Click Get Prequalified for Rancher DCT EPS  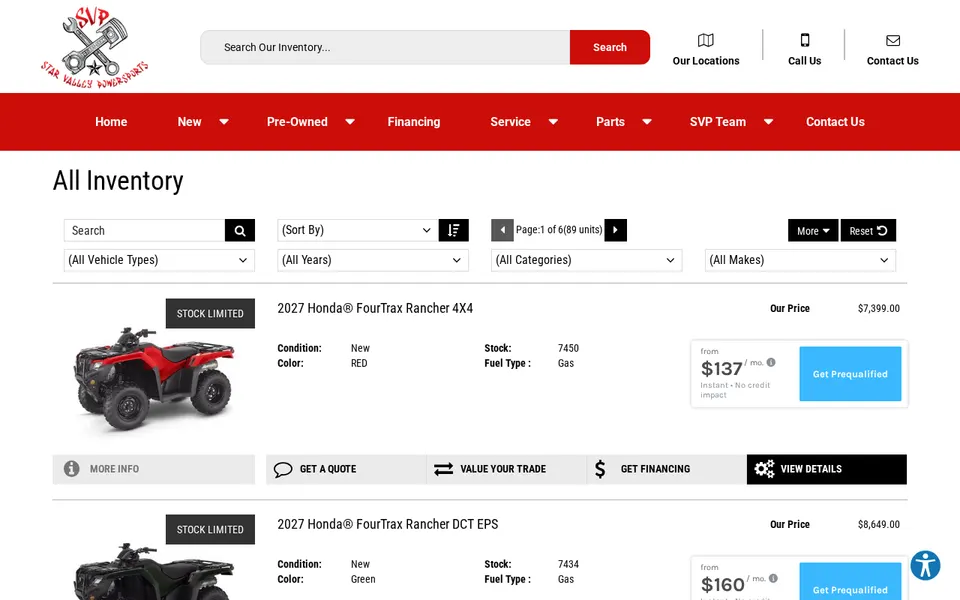pyautogui.click(x=850, y=582)
